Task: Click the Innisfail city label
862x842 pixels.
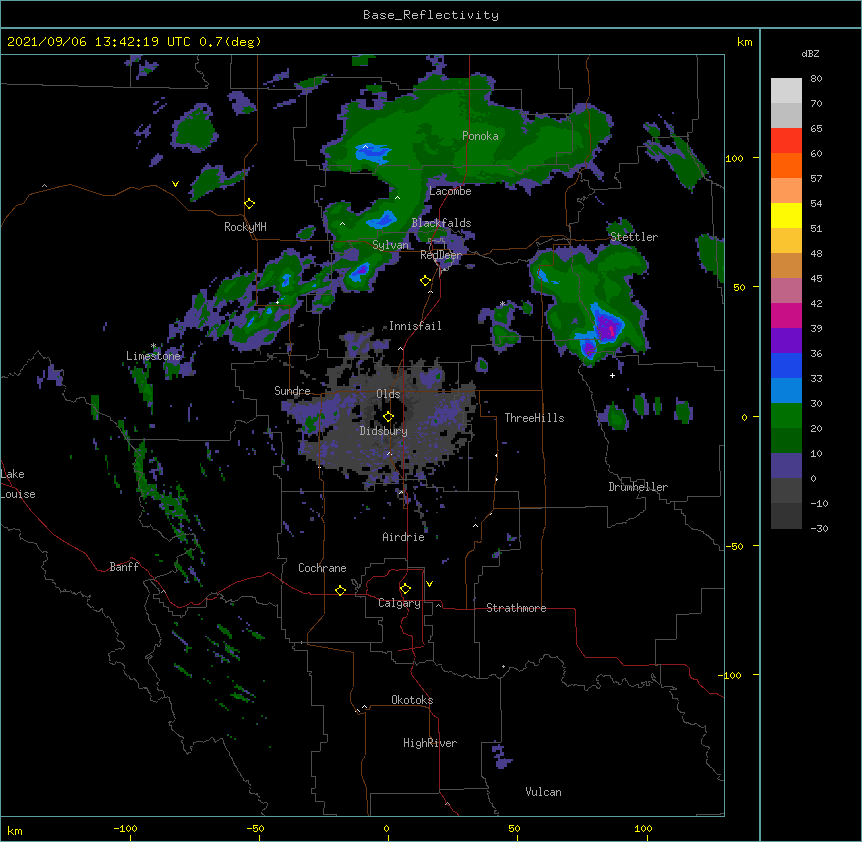Action: 415,326
